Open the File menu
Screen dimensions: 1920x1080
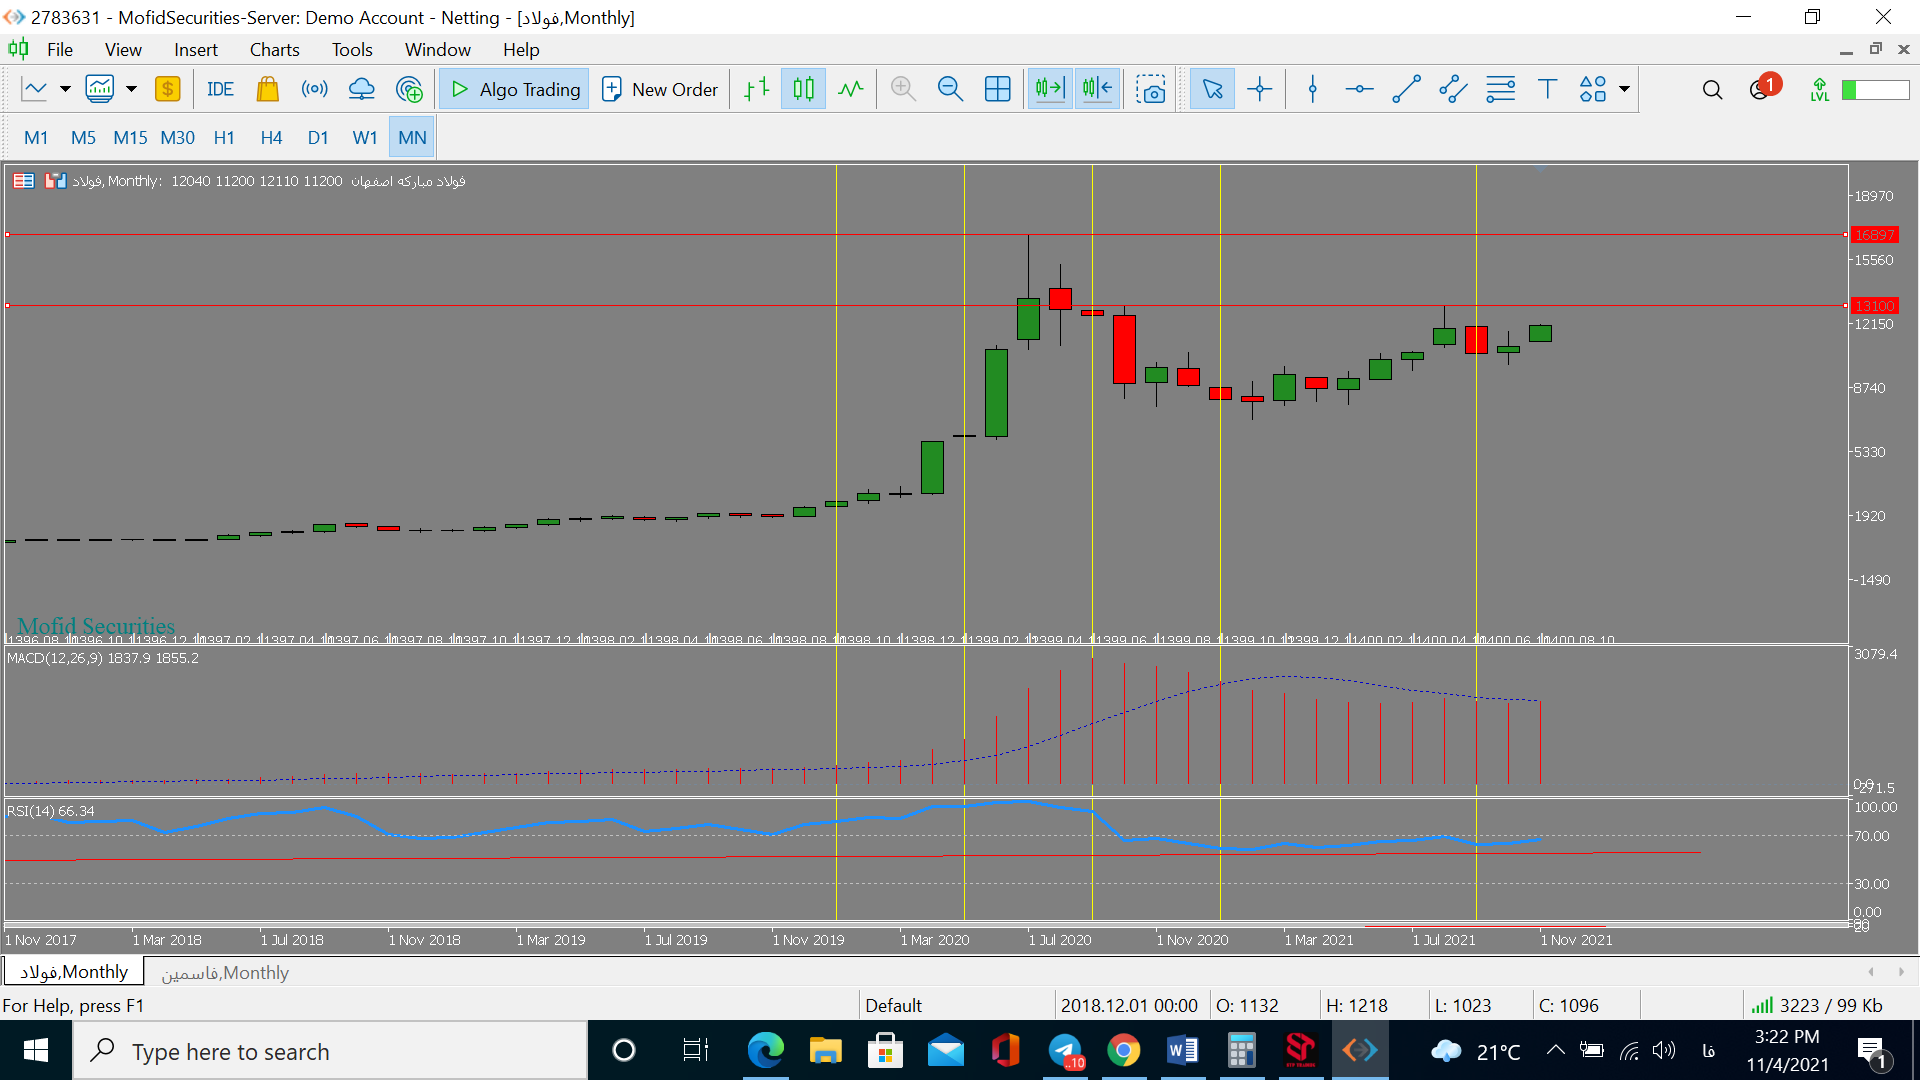(x=60, y=50)
